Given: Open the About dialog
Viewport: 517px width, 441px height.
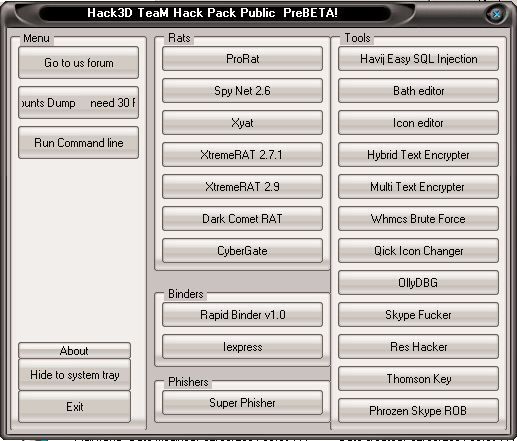Looking at the screenshot, I should coord(74,350).
